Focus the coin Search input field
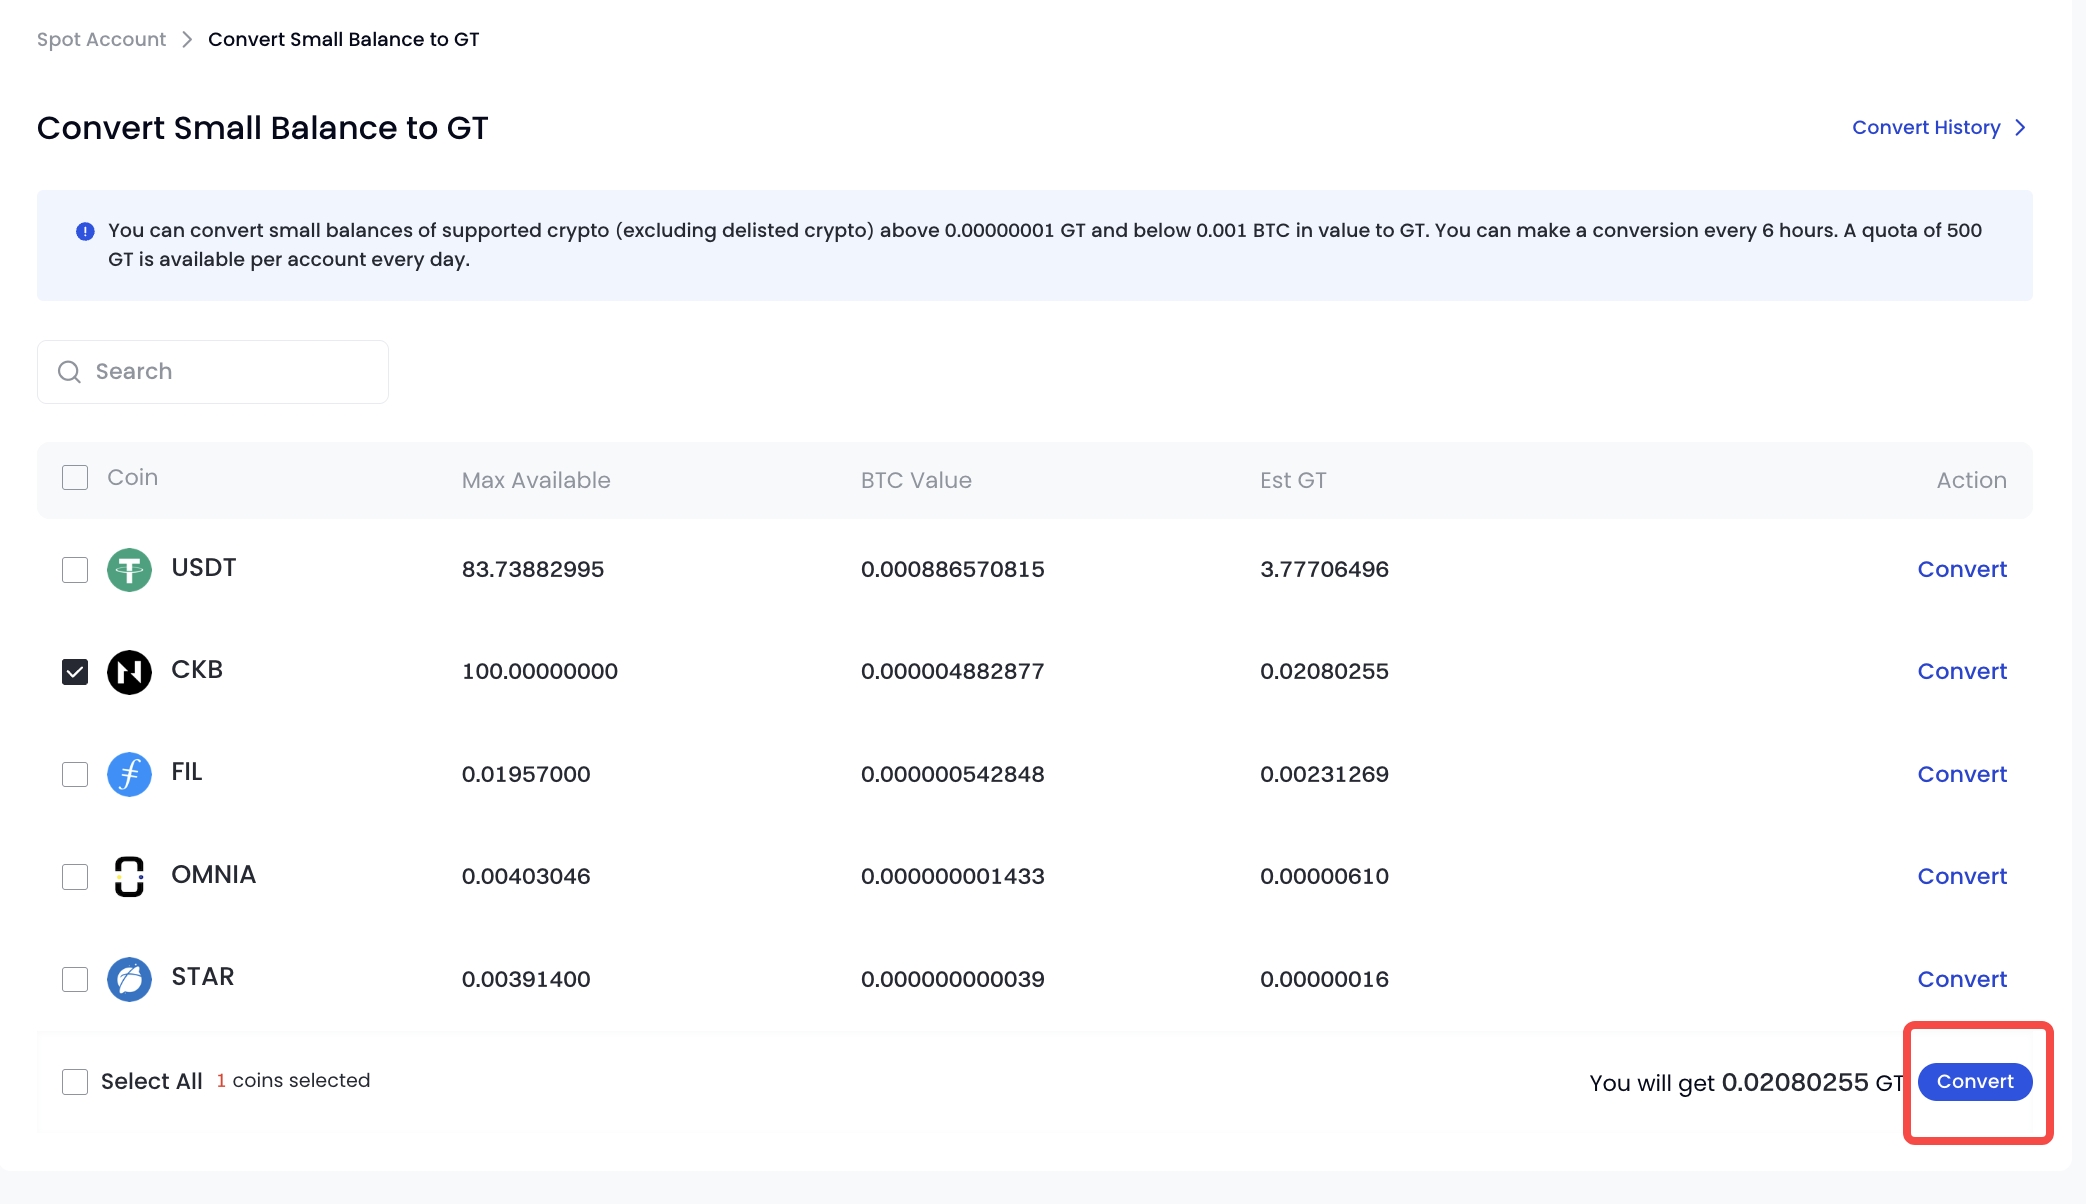 (230, 372)
